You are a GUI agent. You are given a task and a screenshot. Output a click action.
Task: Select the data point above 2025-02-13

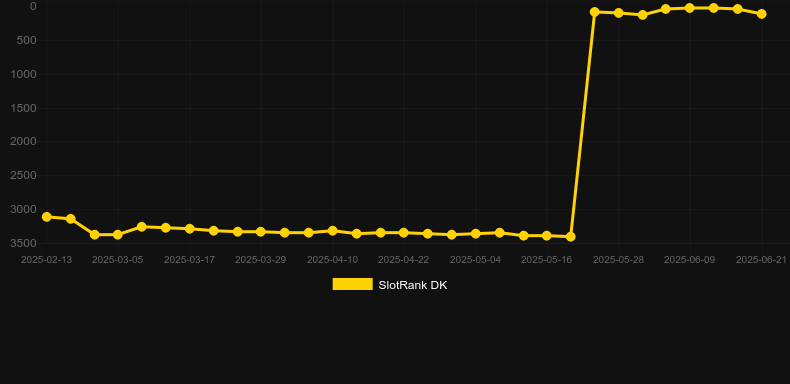[46, 217]
